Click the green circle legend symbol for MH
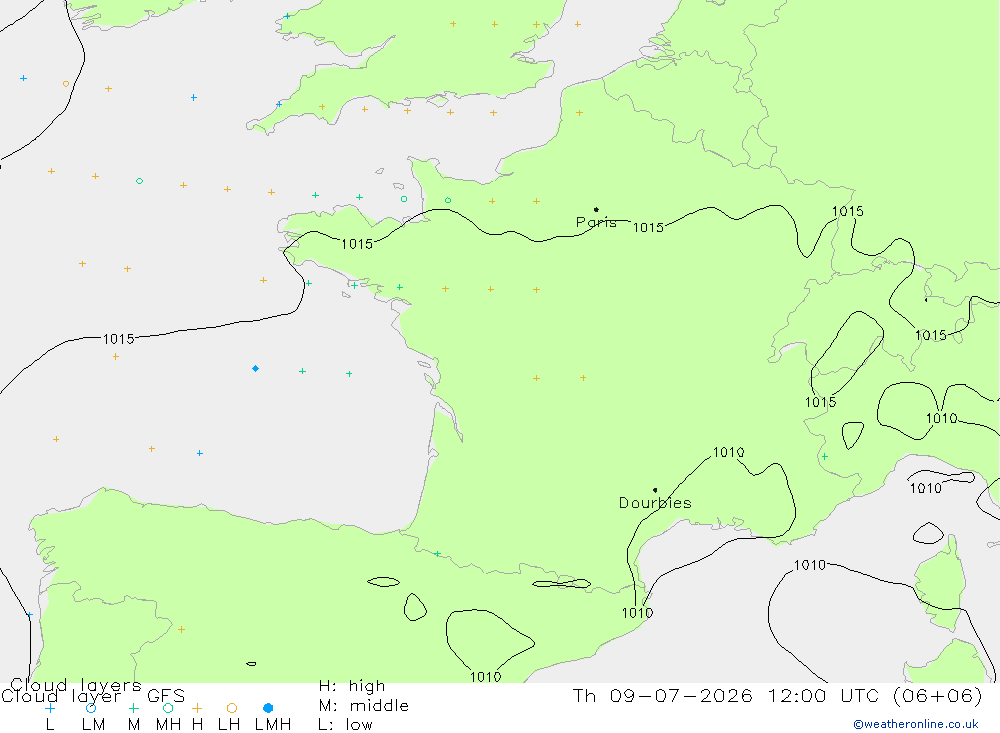1000x733 pixels. tap(168, 708)
